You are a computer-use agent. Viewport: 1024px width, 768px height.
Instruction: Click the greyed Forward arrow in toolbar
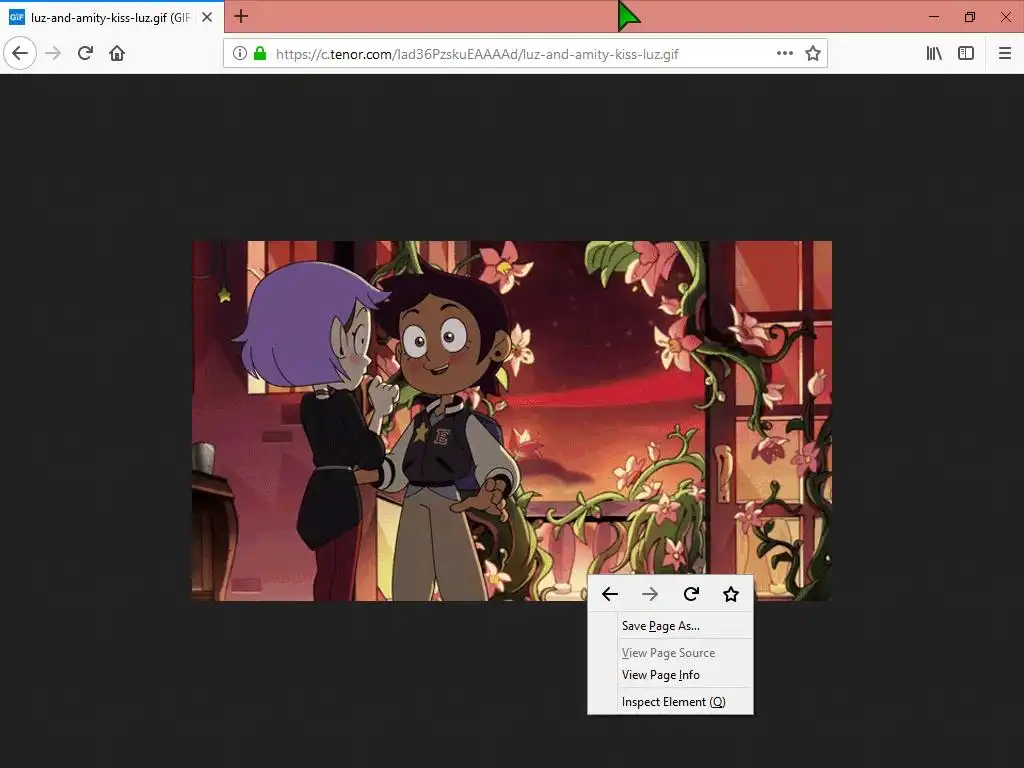pyautogui.click(x=53, y=53)
